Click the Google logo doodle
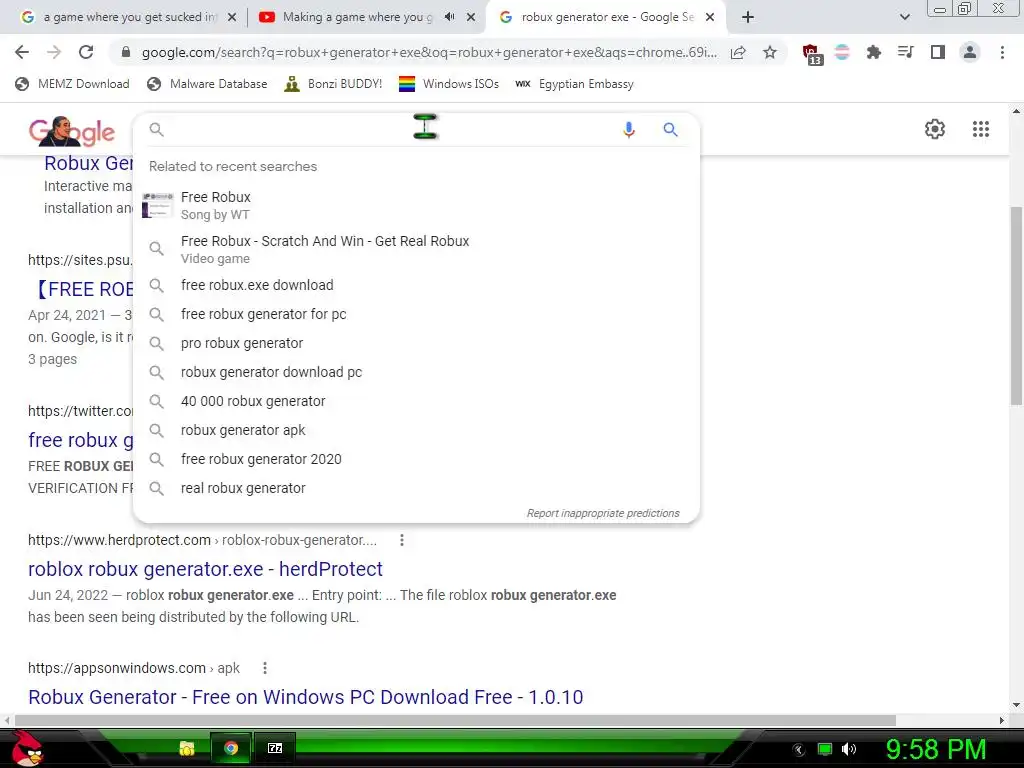1024x768 pixels. (72, 132)
